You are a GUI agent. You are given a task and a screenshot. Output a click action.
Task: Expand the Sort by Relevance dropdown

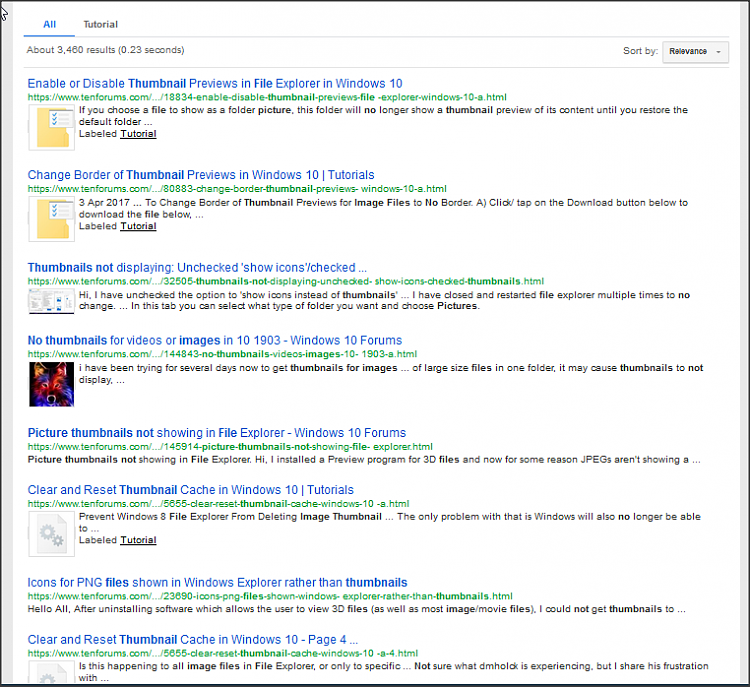[x=694, y=51]
